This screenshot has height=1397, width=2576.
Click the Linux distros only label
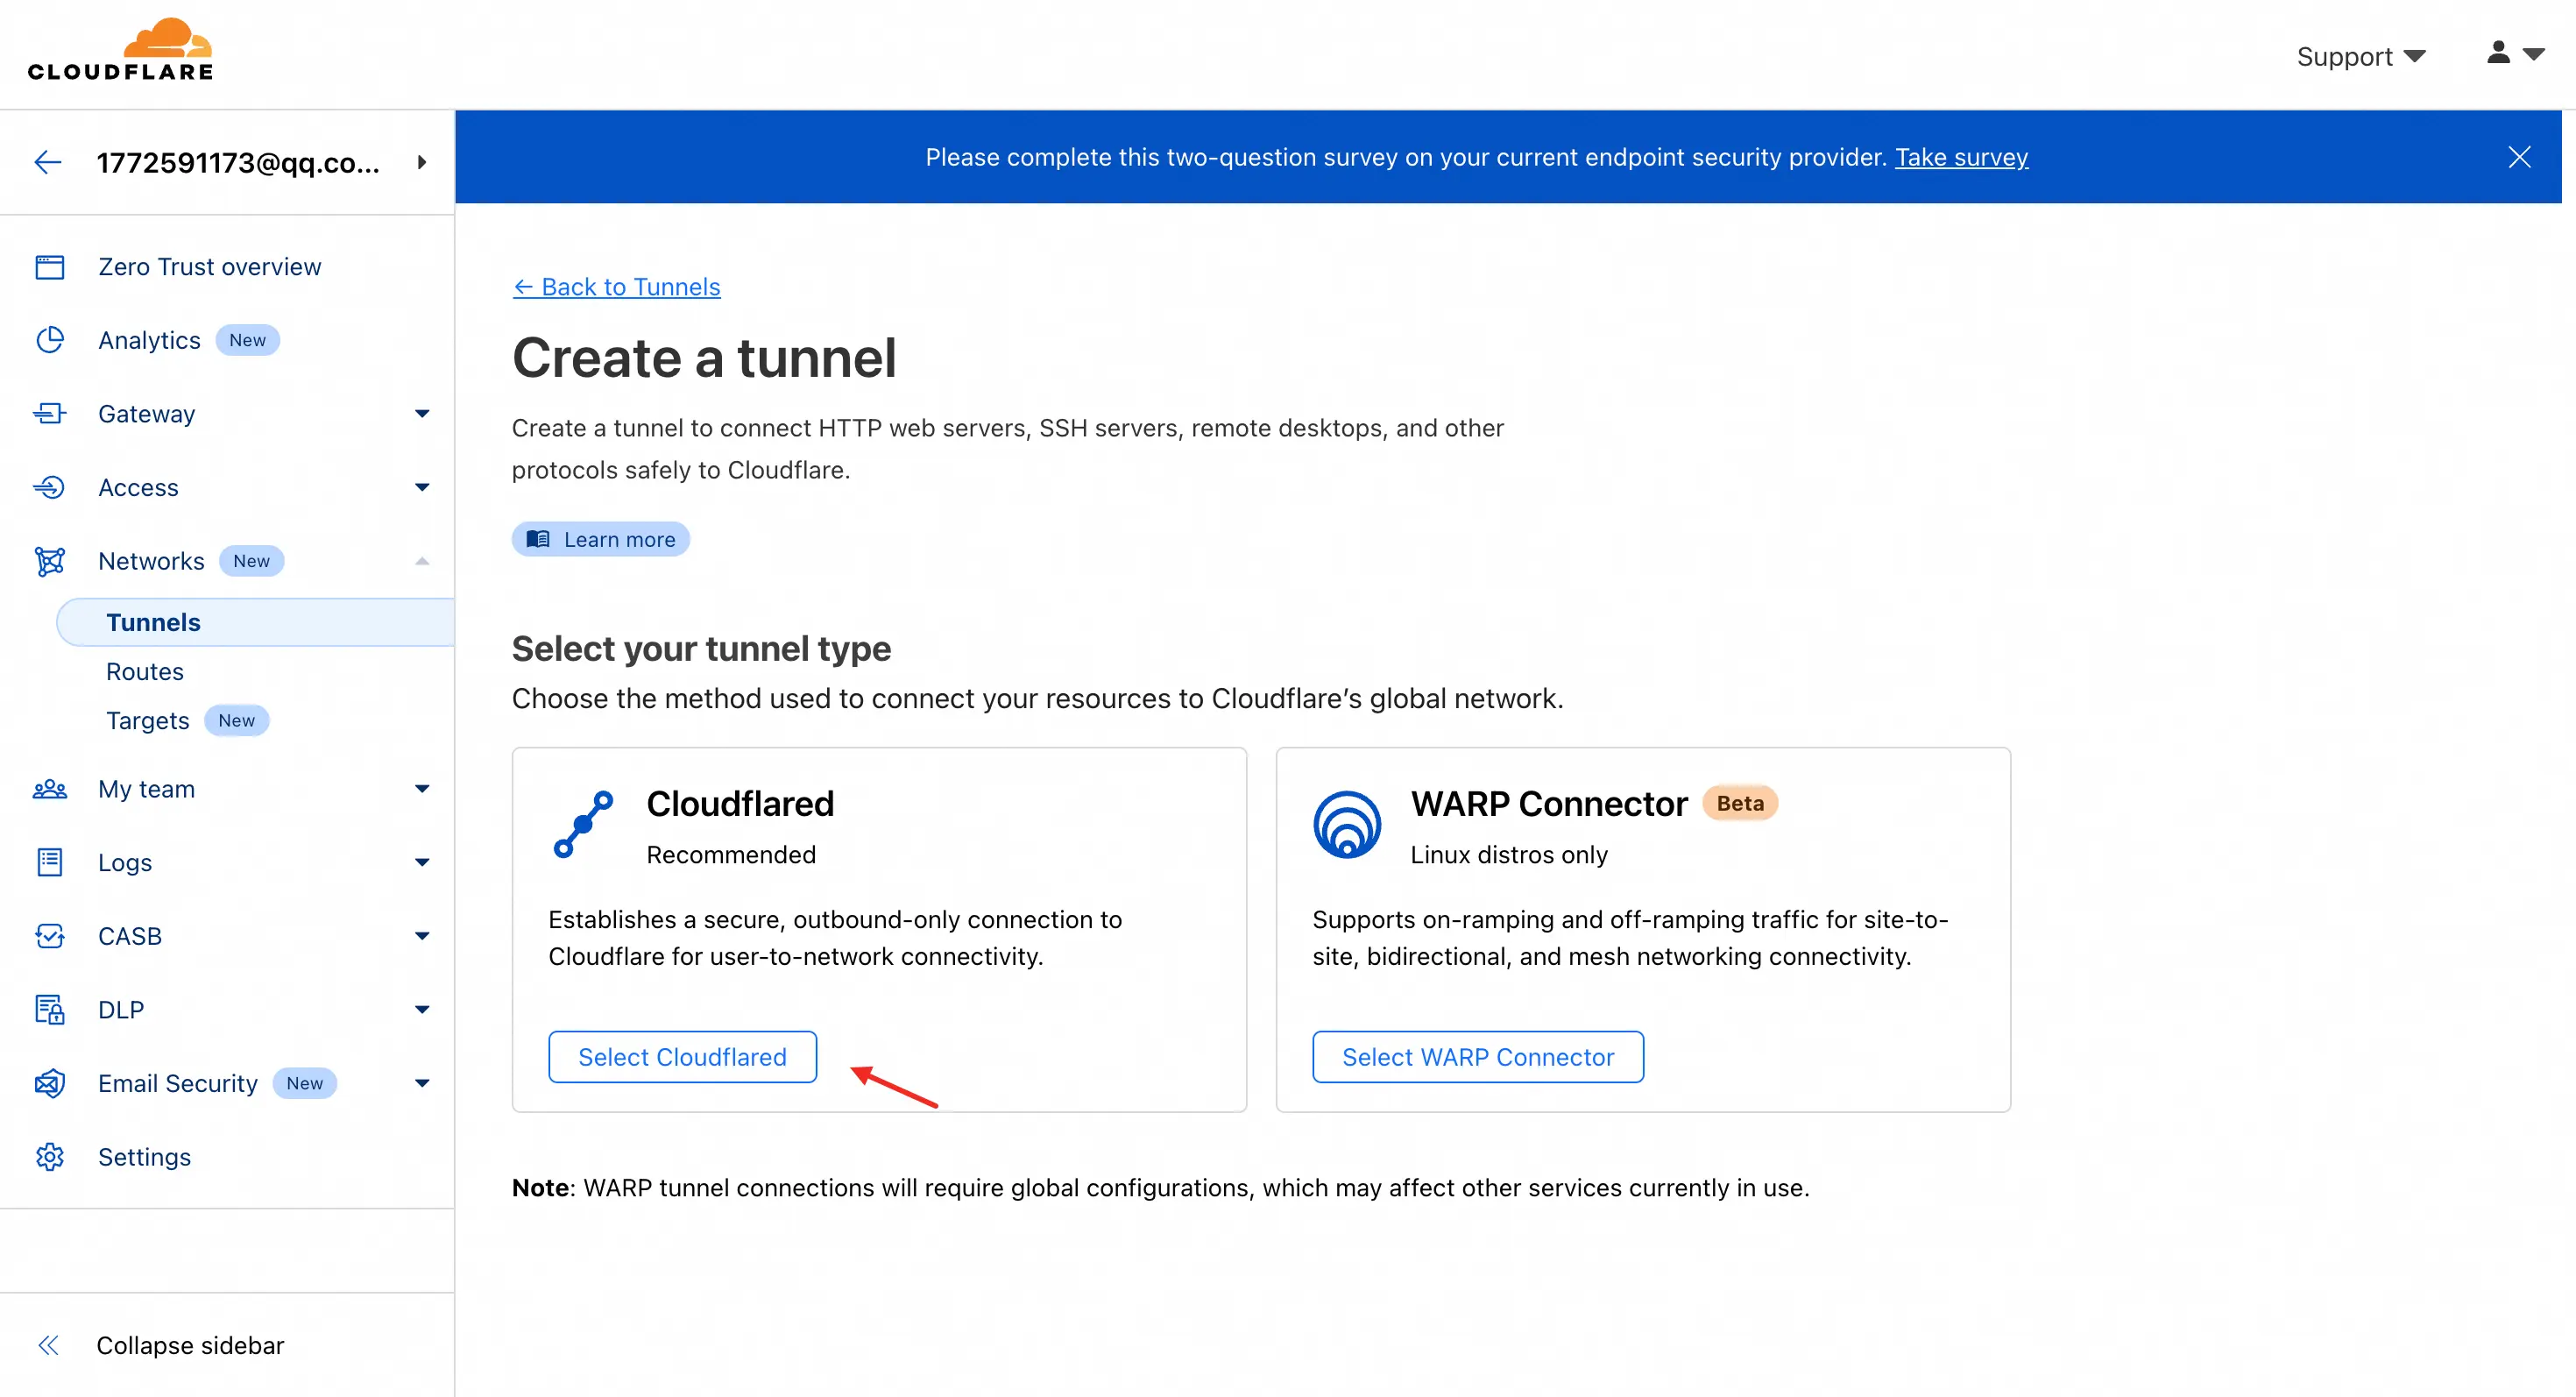point(1509,855)
